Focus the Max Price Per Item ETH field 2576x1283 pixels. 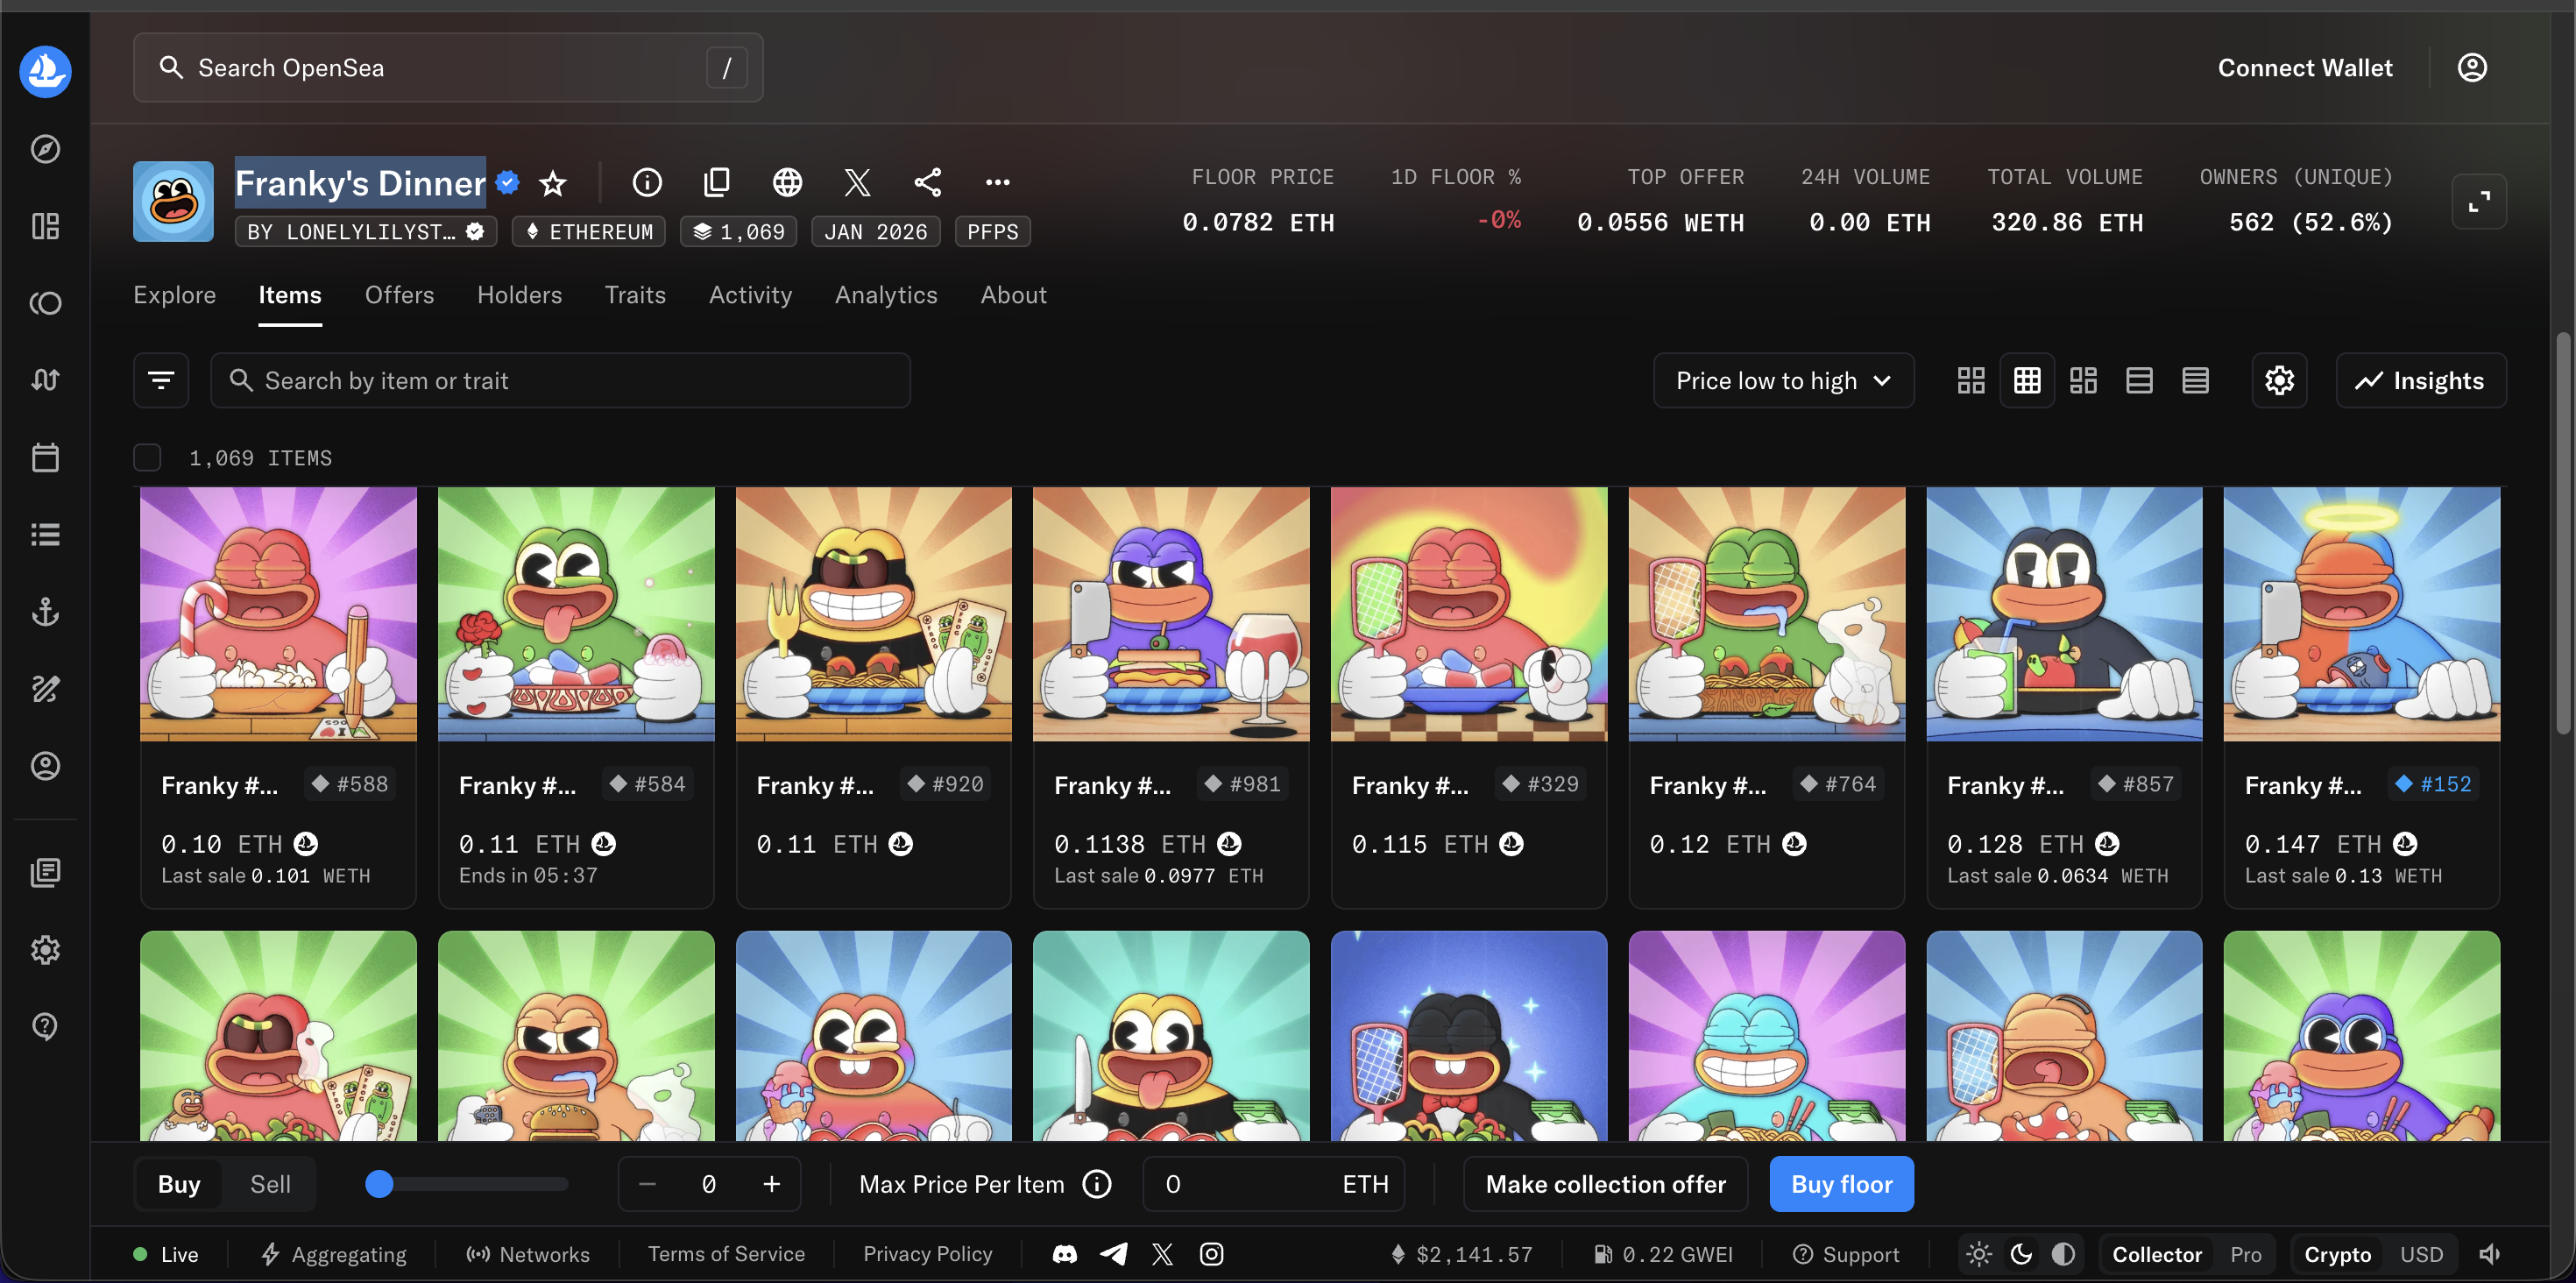click(1273, 1184)
